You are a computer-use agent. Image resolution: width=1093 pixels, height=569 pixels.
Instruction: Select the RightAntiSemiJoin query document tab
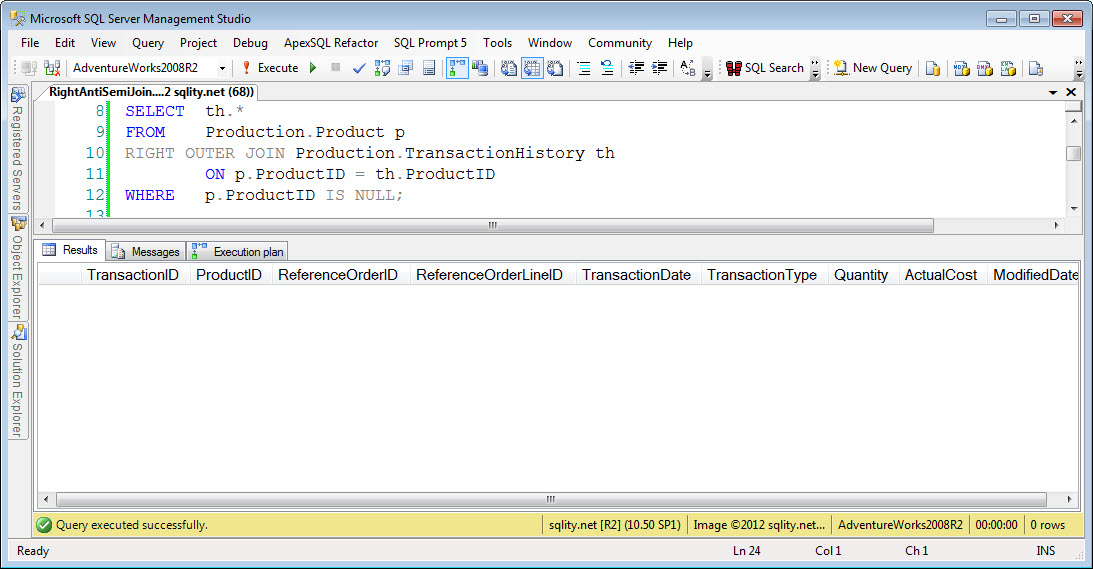[x=151, y=91]
